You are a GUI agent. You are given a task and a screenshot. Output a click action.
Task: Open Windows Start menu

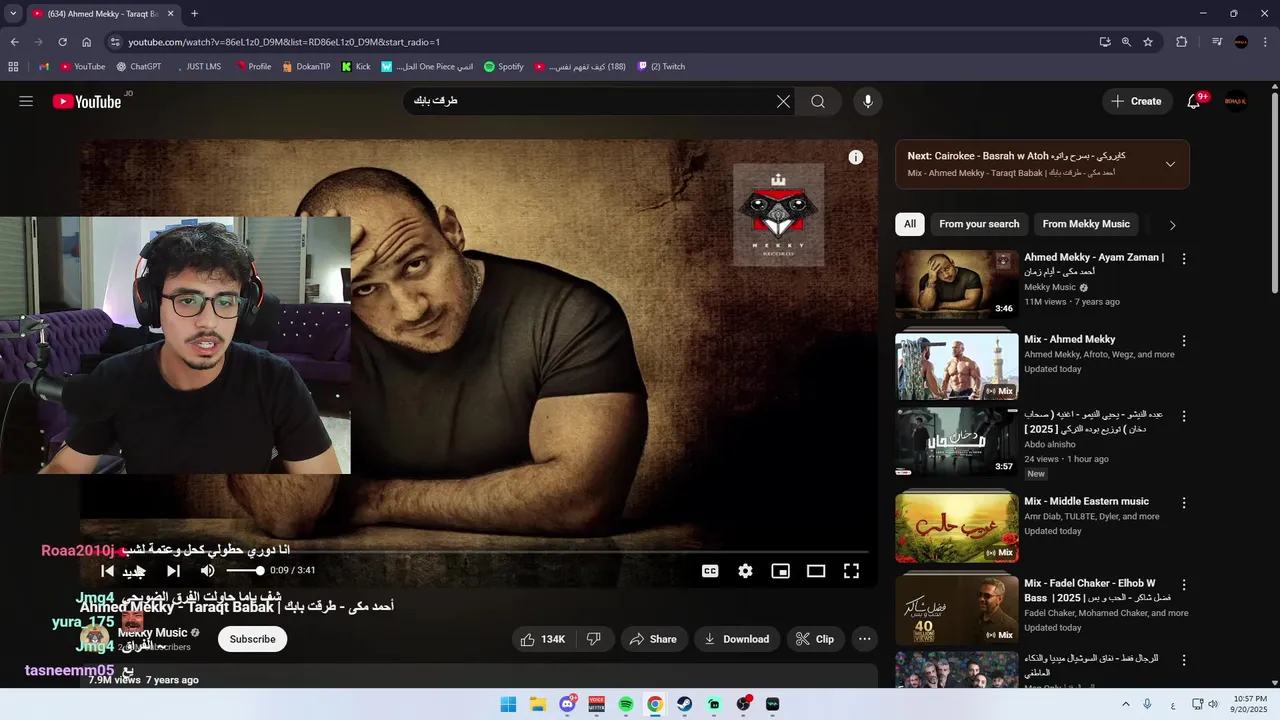tap(508, 704)
